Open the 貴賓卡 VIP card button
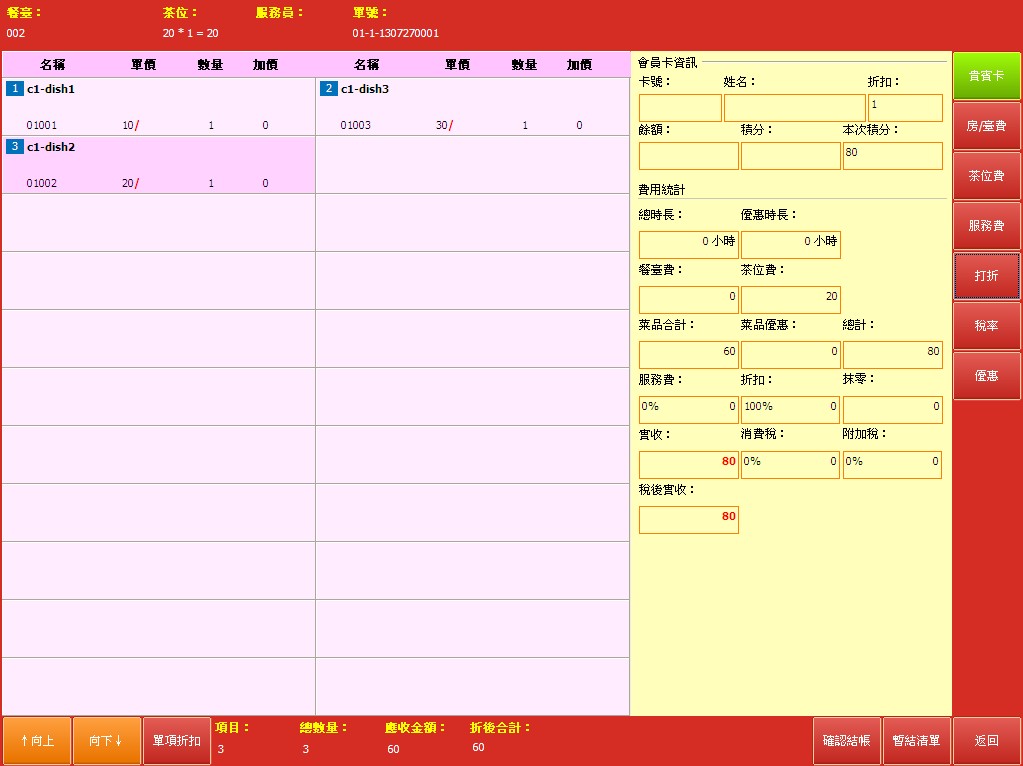The height and width of the screenshot is (766, 1023). coord(986,76)
